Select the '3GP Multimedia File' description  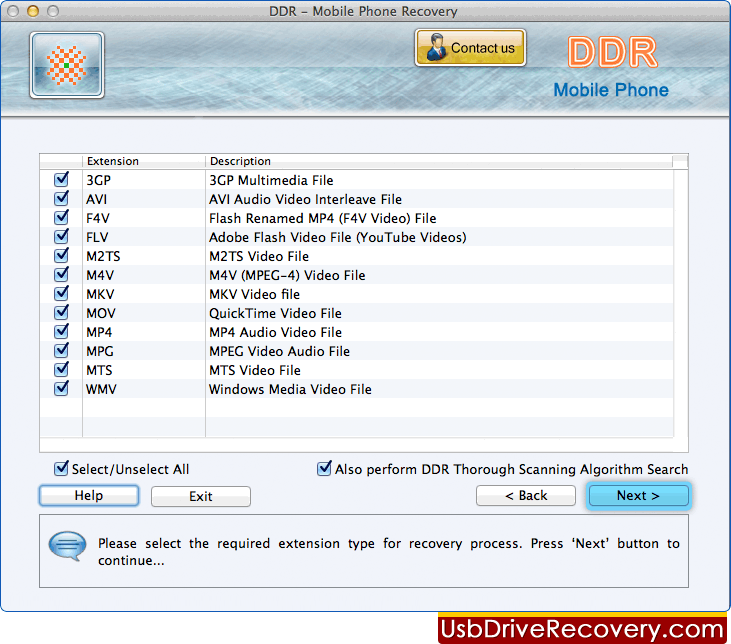tap(271, 180)
